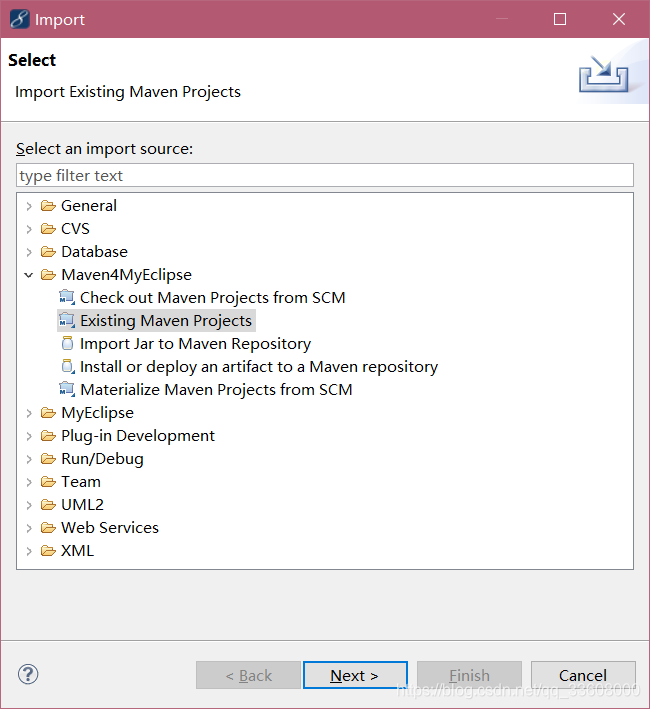This screenshot has height=709, width=650.
Task: Expand the Web Services category
Action: 29,528
